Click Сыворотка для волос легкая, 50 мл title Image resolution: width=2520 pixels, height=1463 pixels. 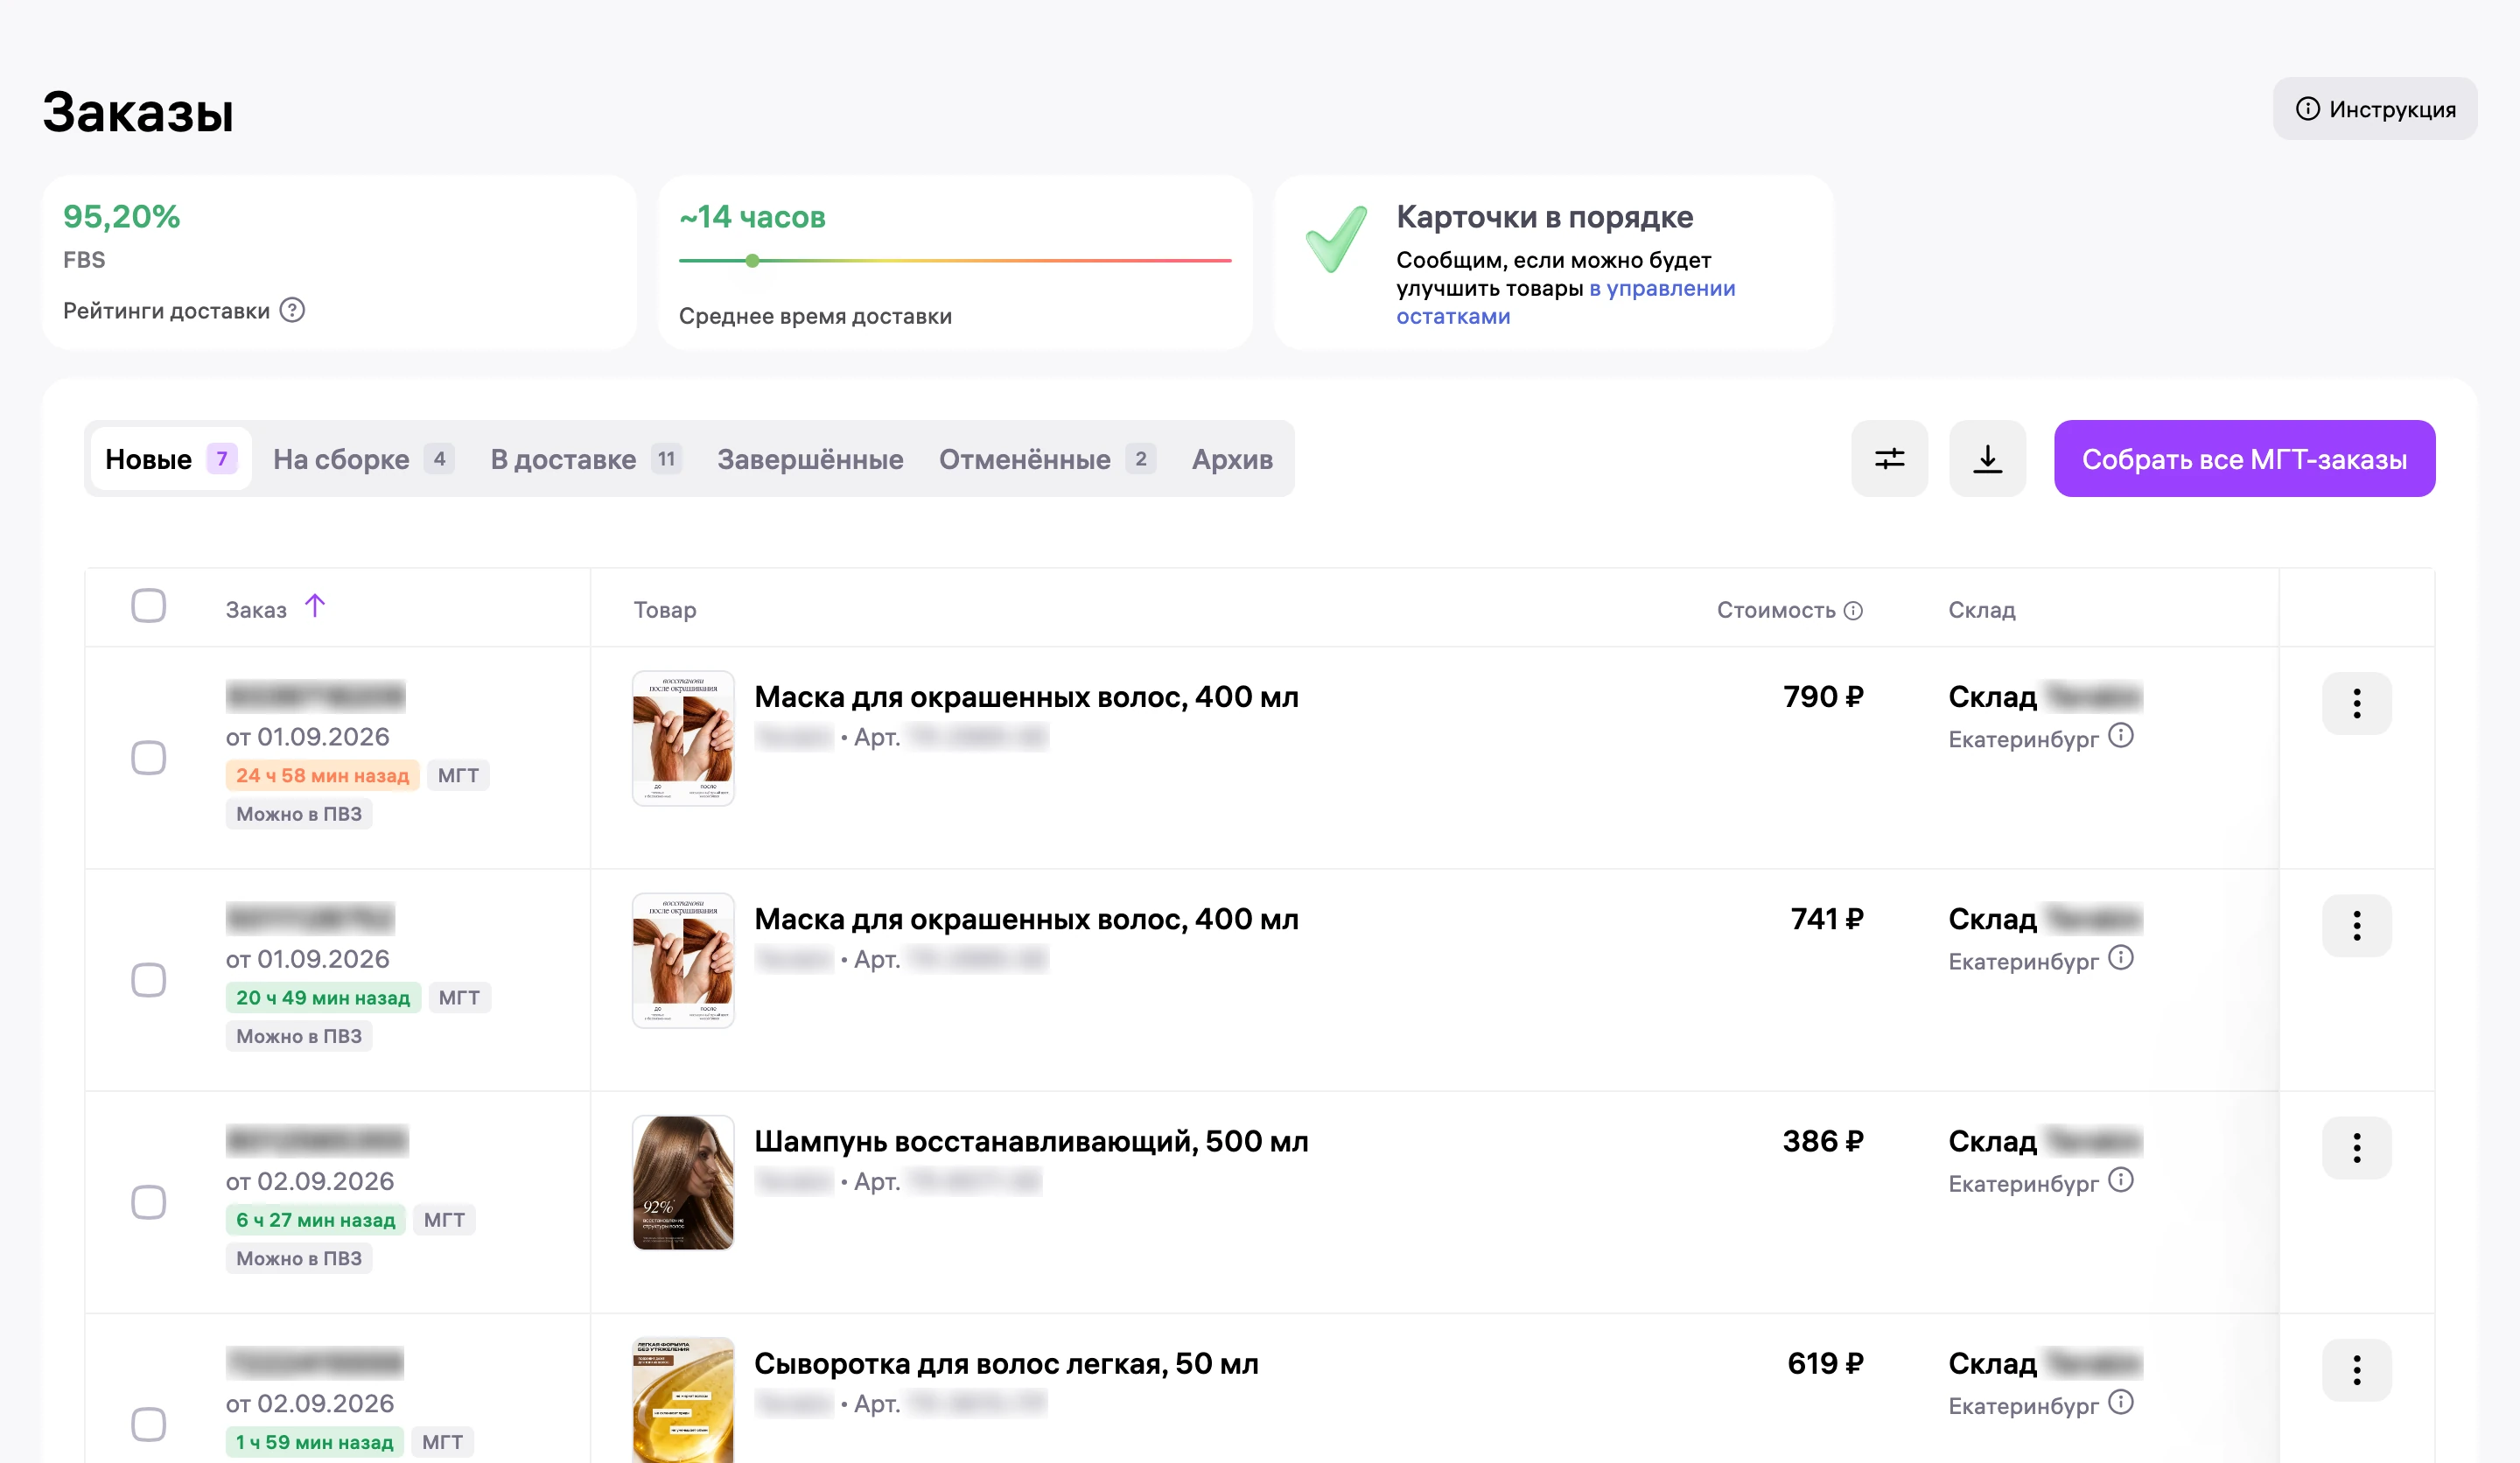coord(1006,1363)
